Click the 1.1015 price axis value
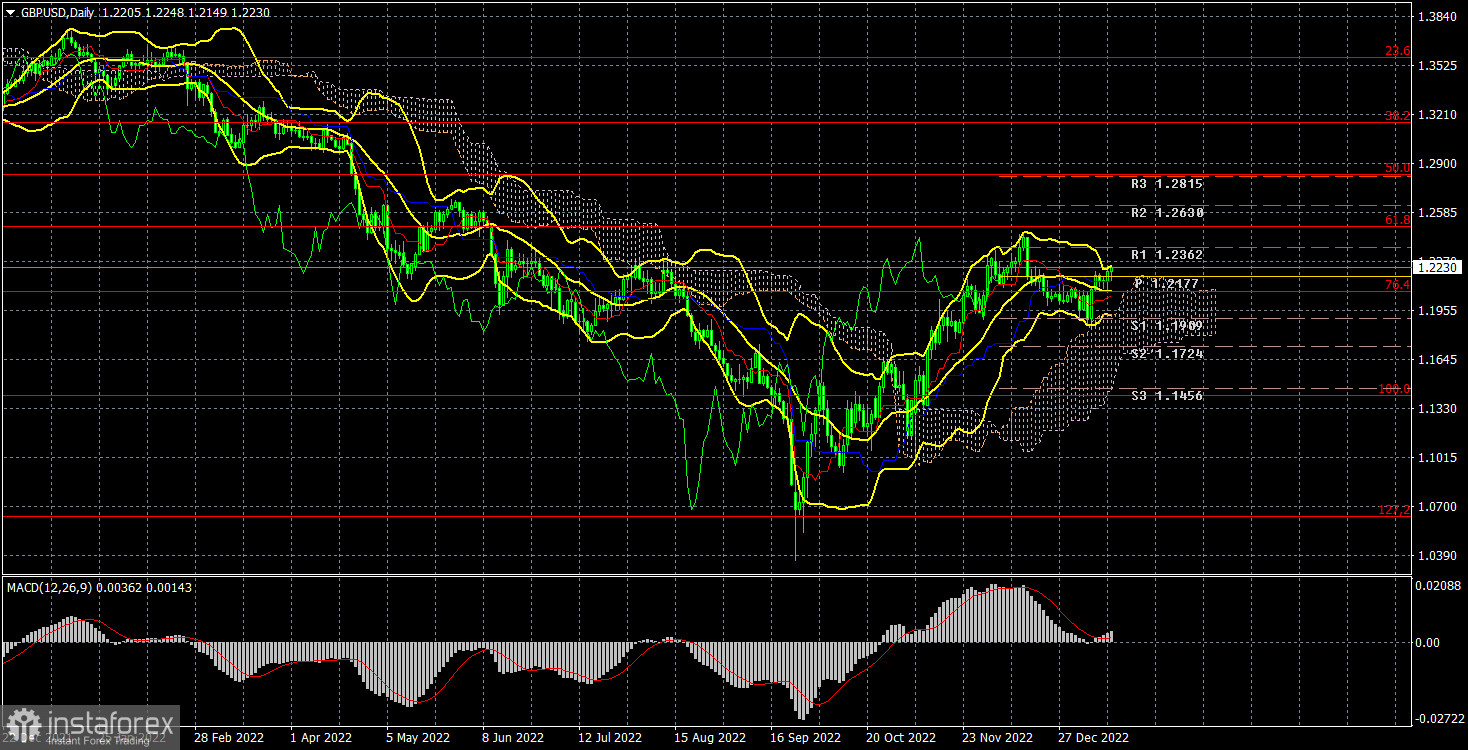1468x750 pixels. [1438, 458]
